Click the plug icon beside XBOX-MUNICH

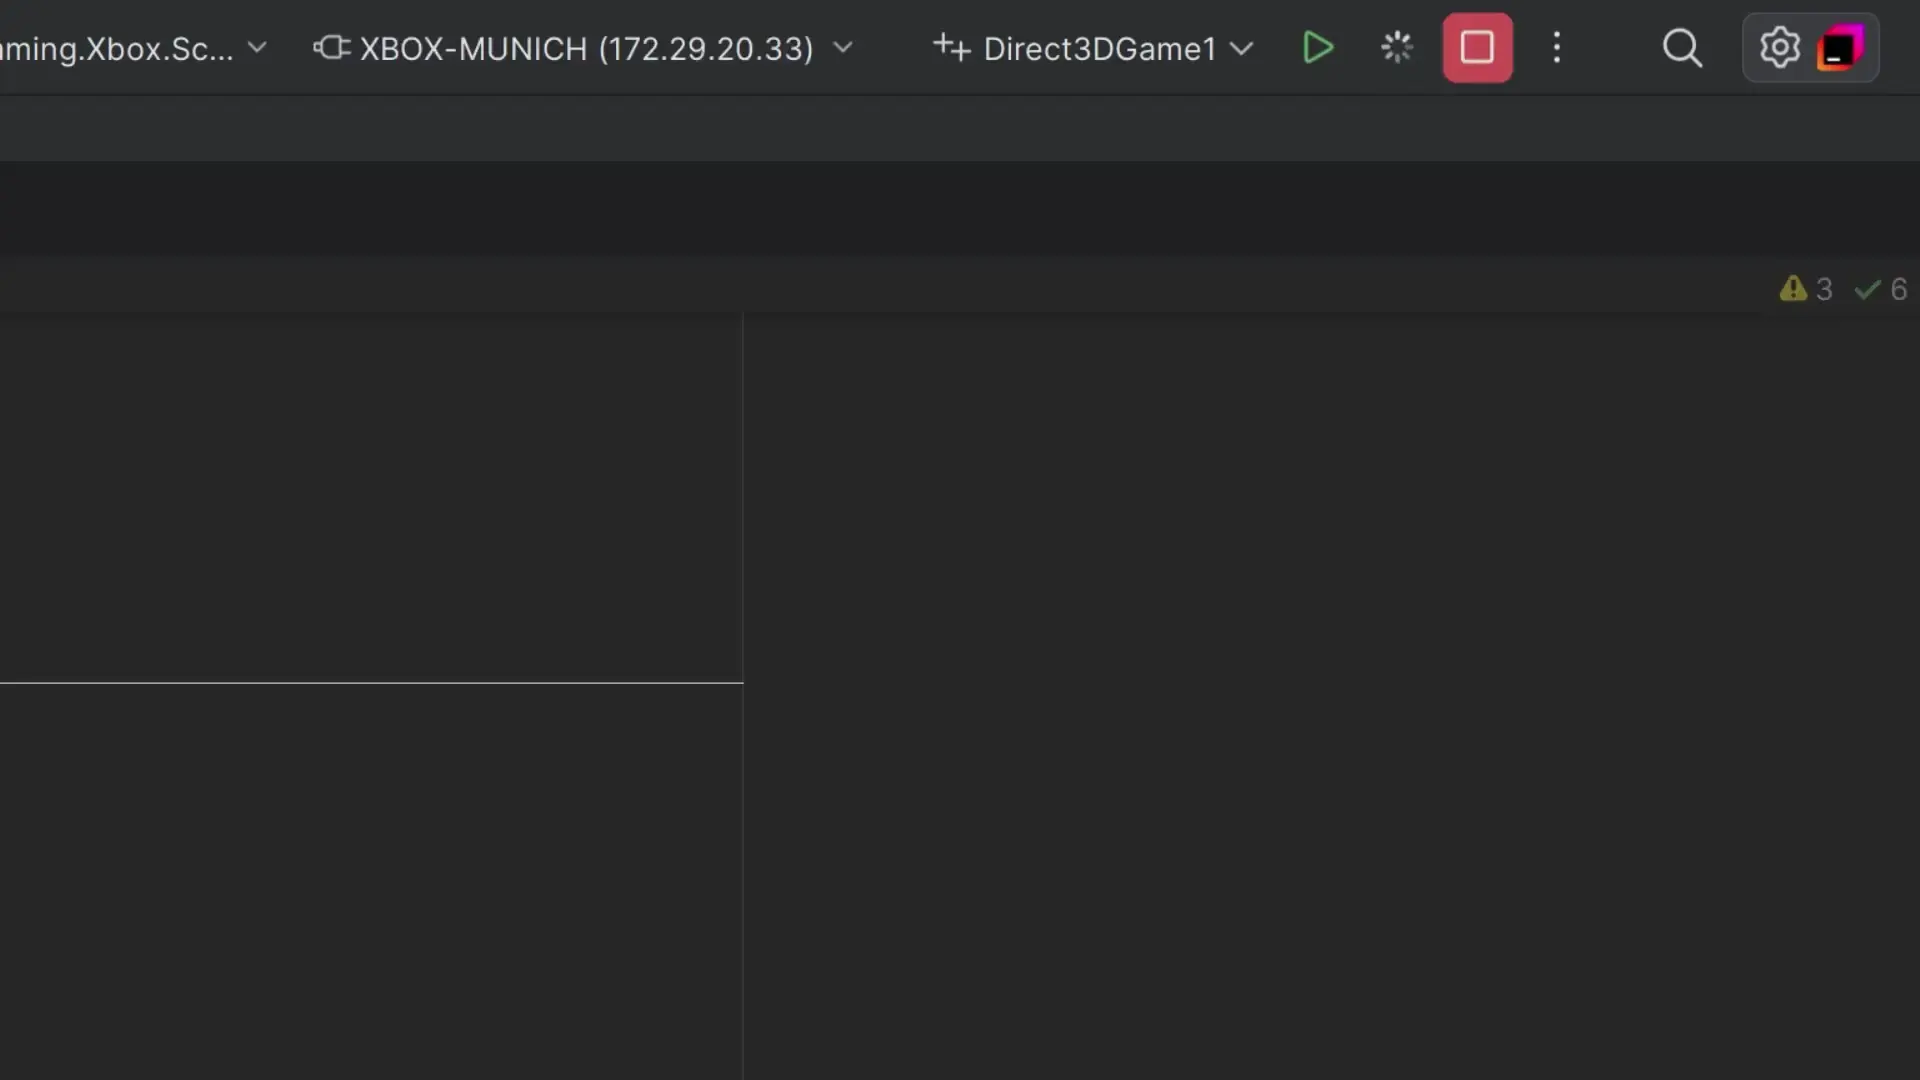click(331, 48)
